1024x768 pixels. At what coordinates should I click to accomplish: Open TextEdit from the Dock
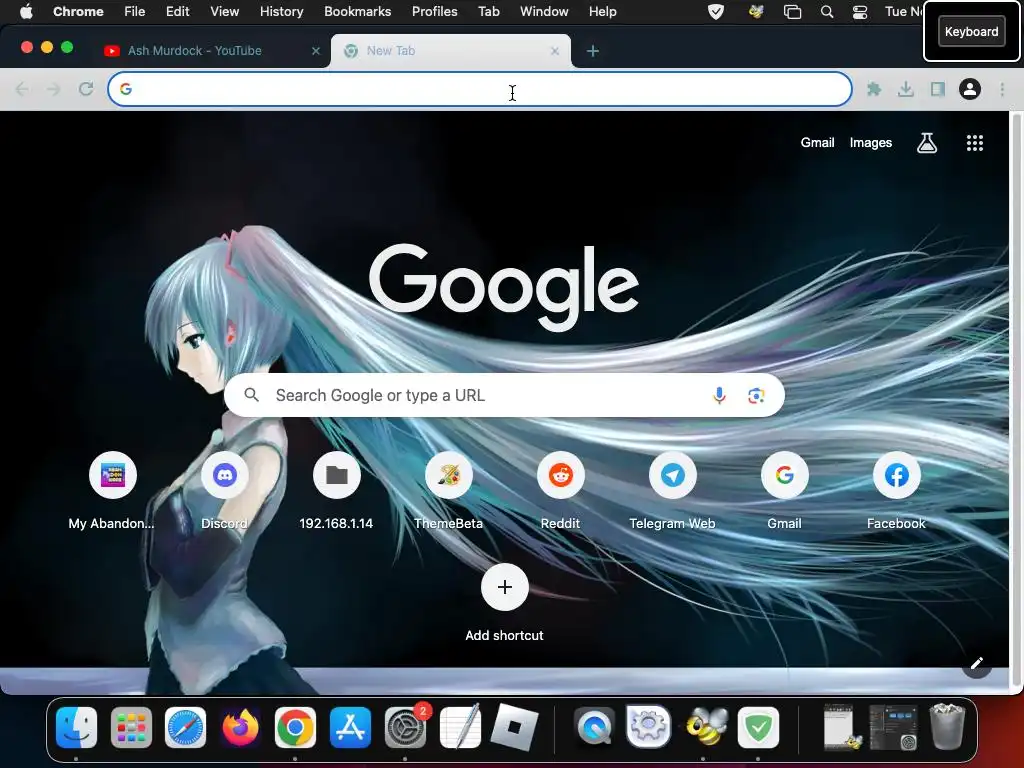tap(460, 726)
